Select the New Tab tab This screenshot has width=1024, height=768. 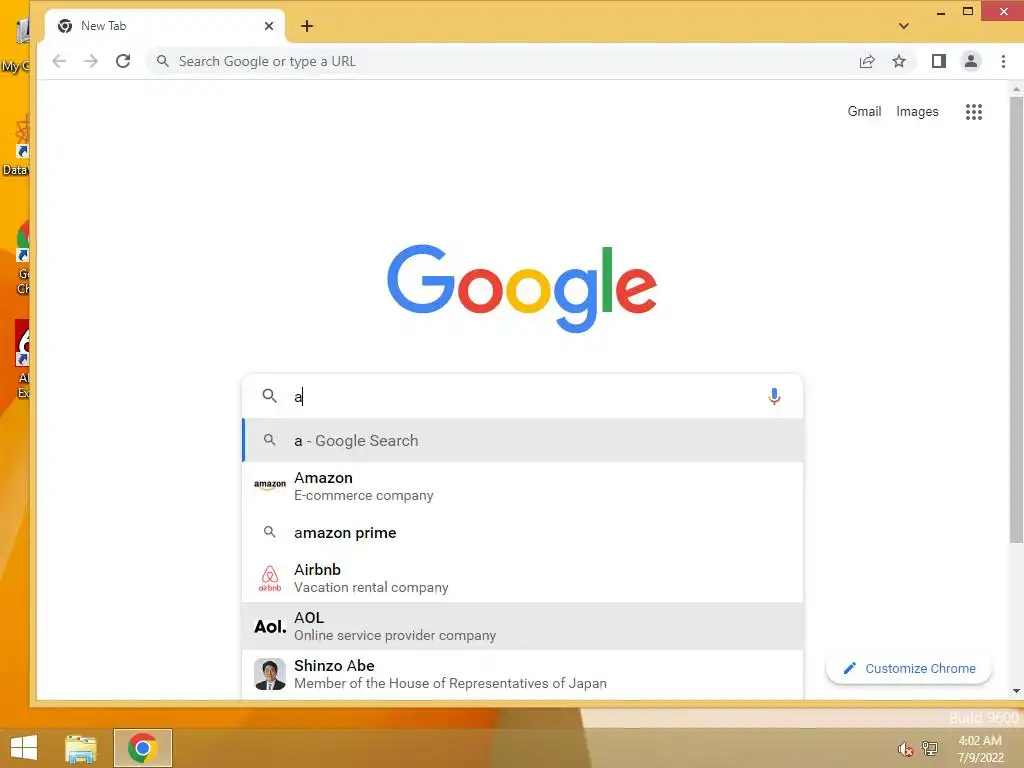pyautogui.click(x=165, y=26)
